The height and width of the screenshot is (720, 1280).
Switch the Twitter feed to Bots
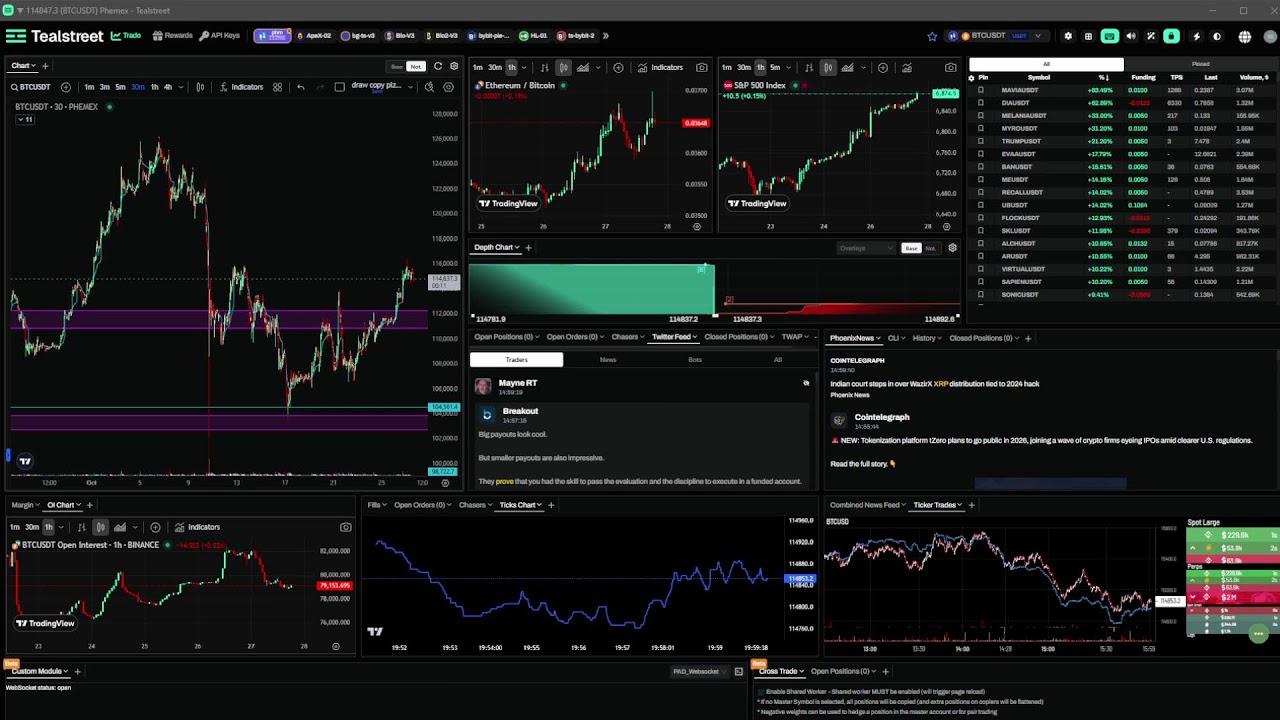(x=694, y=359)
